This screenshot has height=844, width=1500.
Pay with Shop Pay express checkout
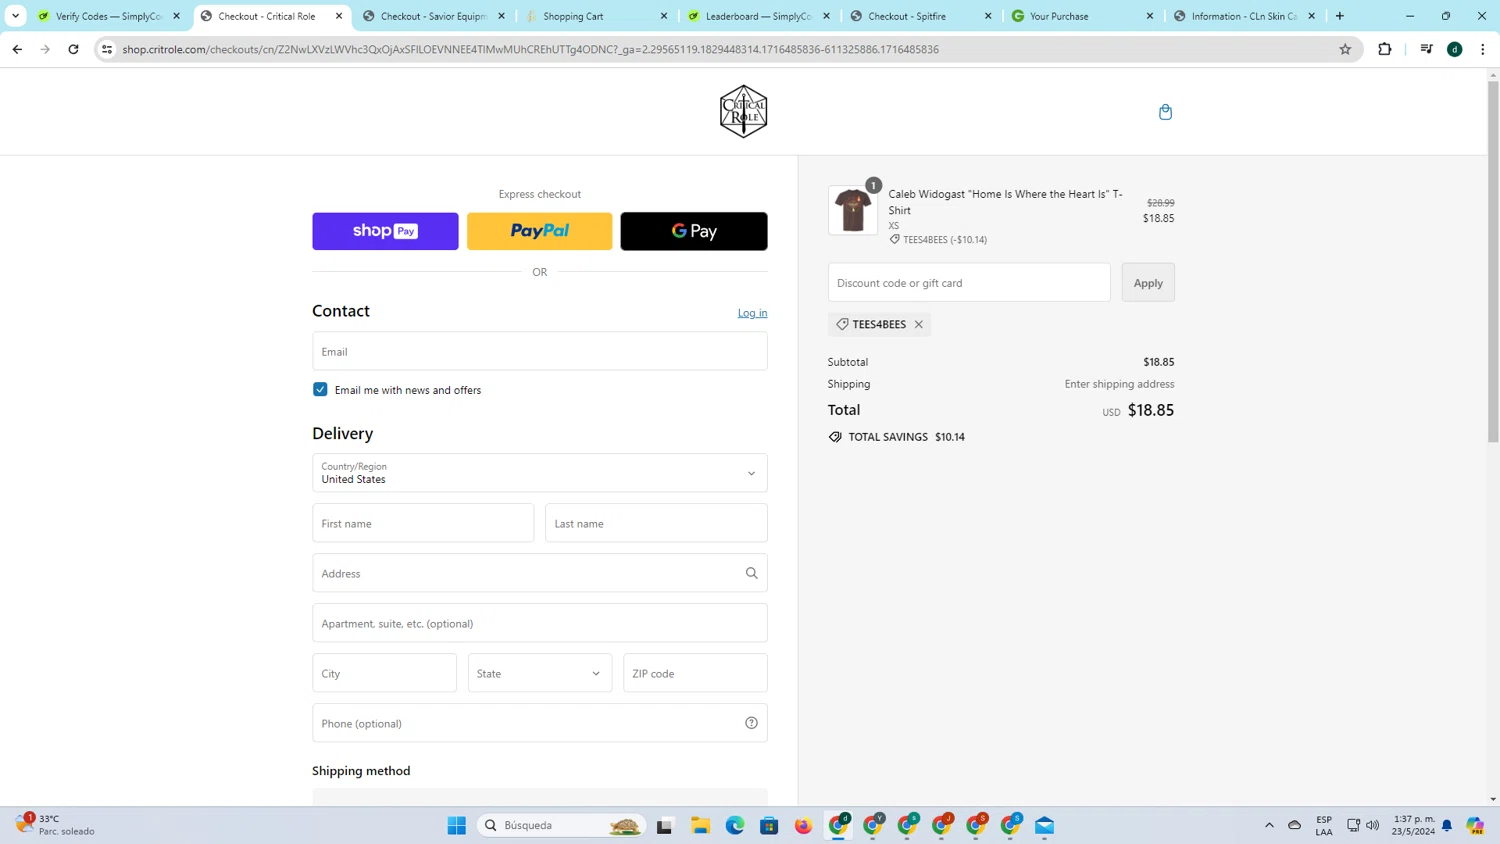(x=385, y=231)
